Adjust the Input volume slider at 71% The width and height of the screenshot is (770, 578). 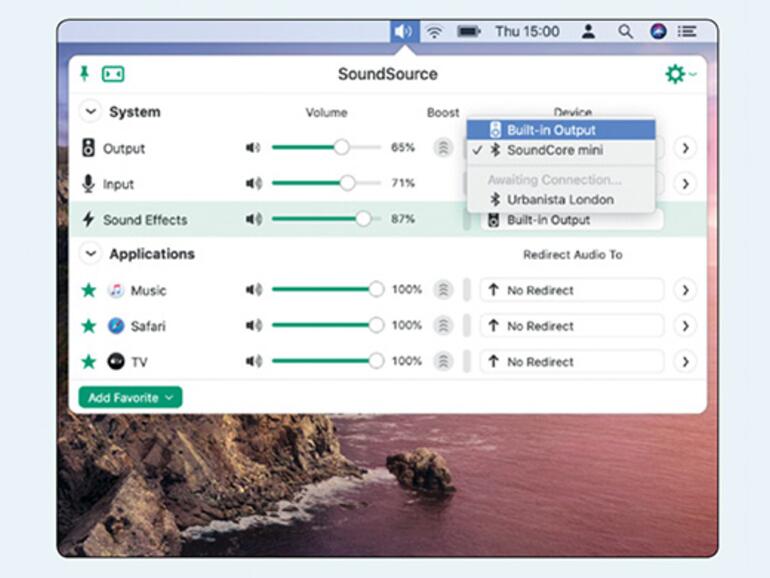pos(327,183)
